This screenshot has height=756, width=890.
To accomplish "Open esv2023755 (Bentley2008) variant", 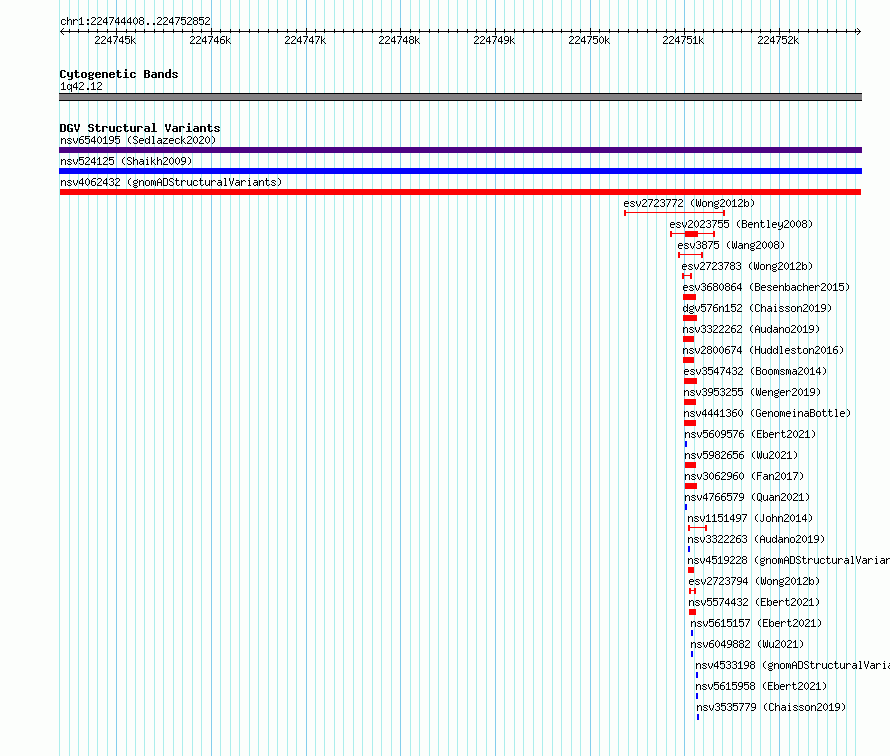I will point(741,224).
